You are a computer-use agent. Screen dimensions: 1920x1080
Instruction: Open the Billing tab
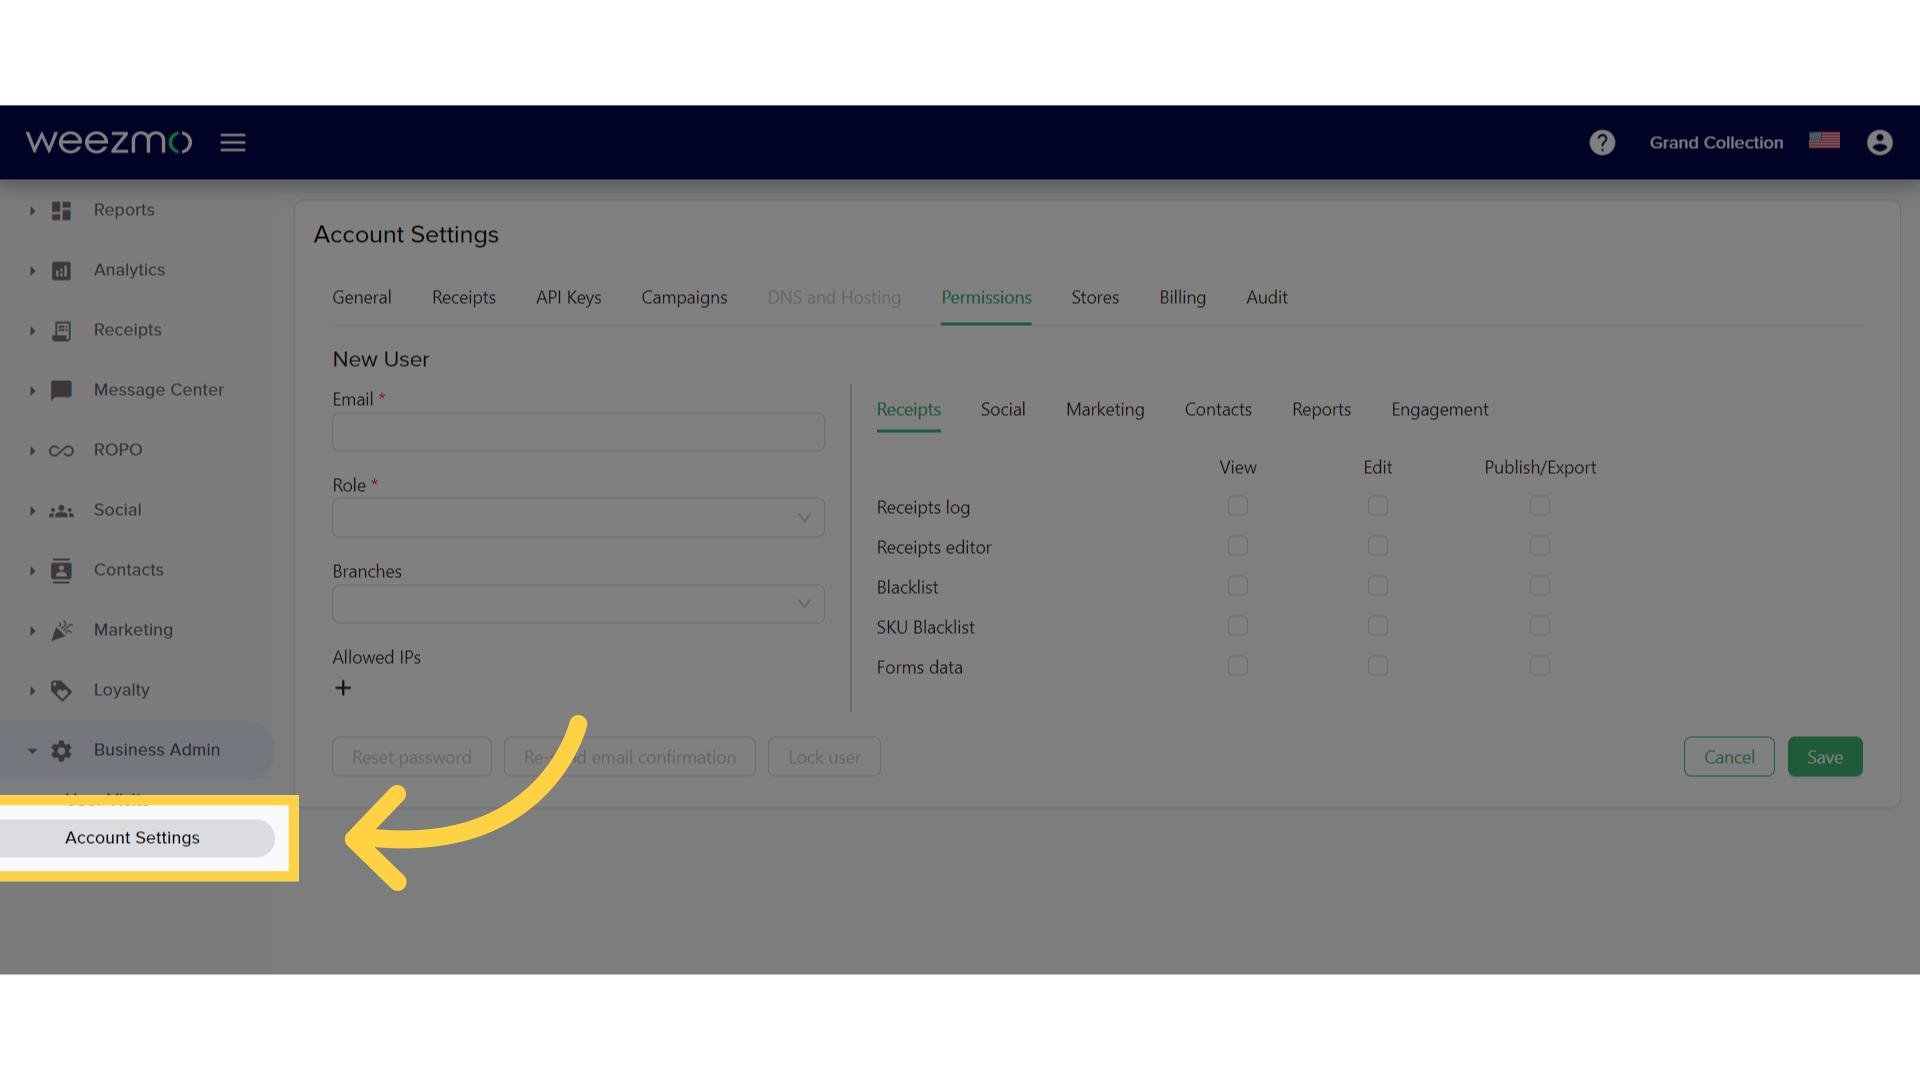tap(1182, 298)
